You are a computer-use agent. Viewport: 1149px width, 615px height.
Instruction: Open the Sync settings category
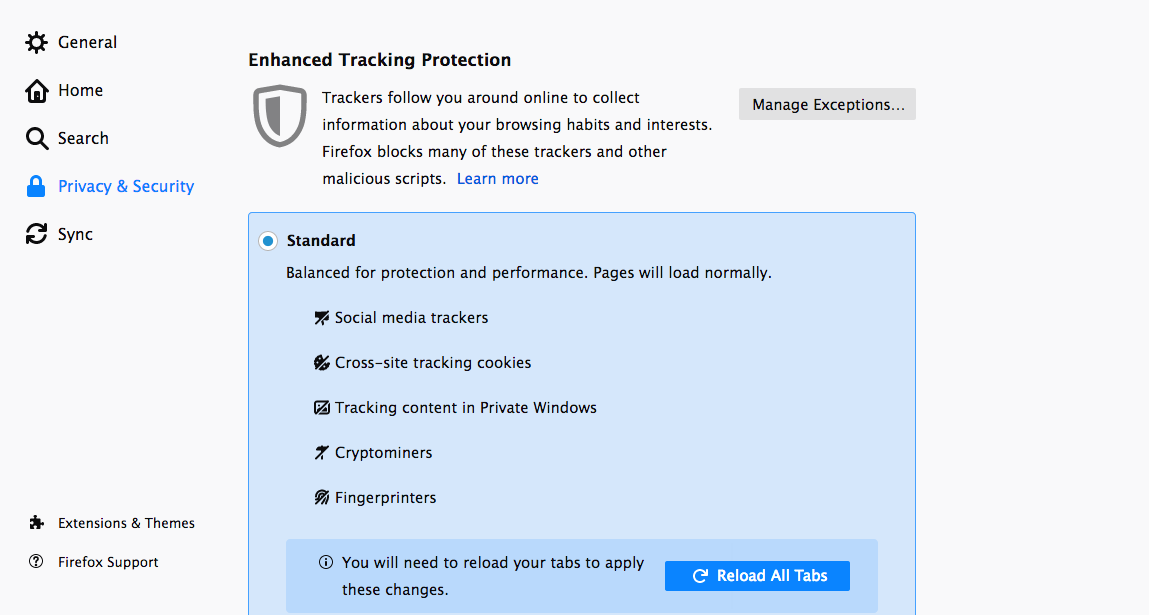click(75, 235)
